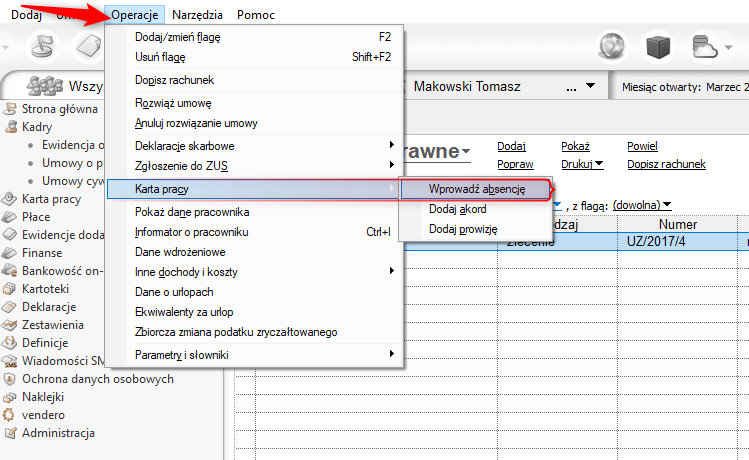Click the Administracja sidebar icon
The width and height of the screenshot is (749, 460).
pyautogui.click(x=10, y=433)
